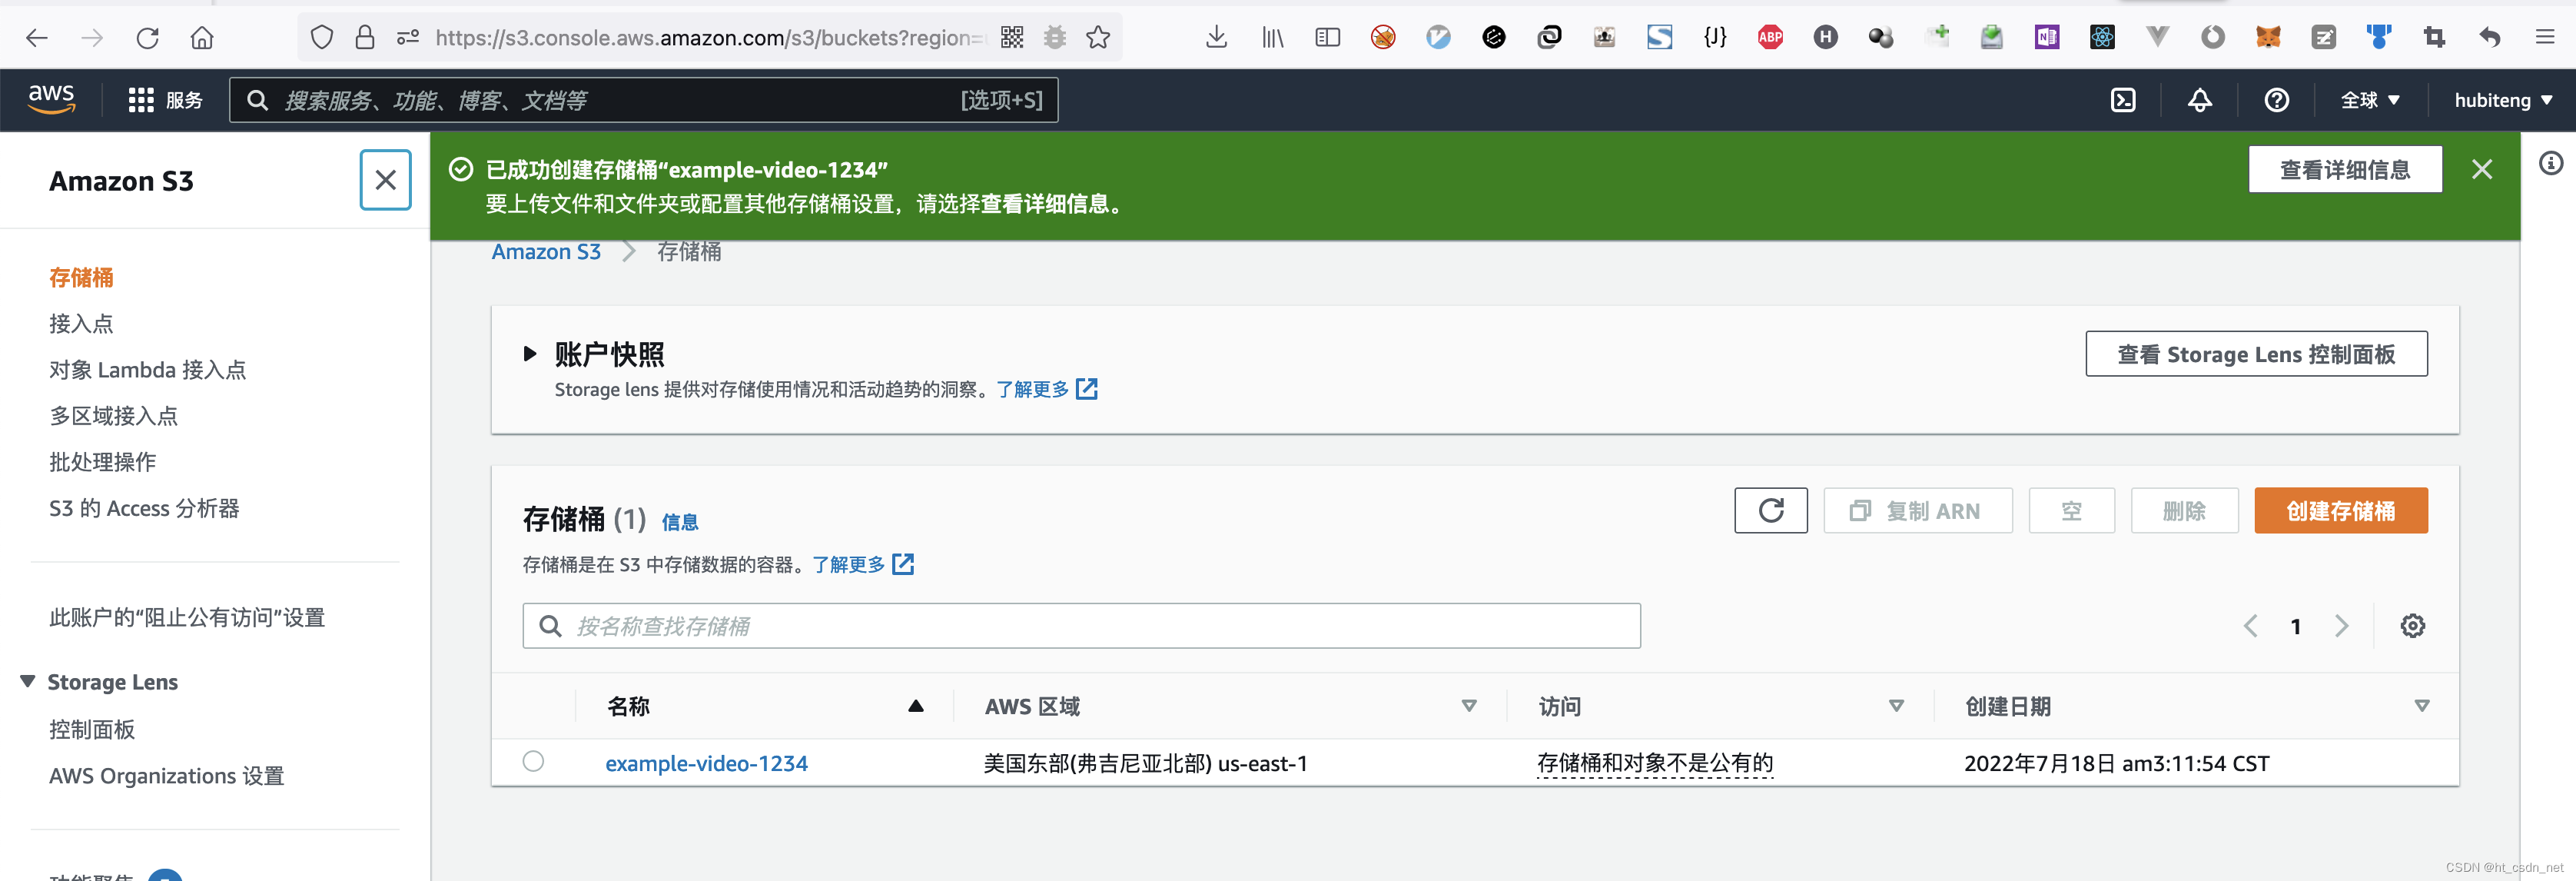Go to previous page of buckets

pyautogui.click(x=2250, y=626)
